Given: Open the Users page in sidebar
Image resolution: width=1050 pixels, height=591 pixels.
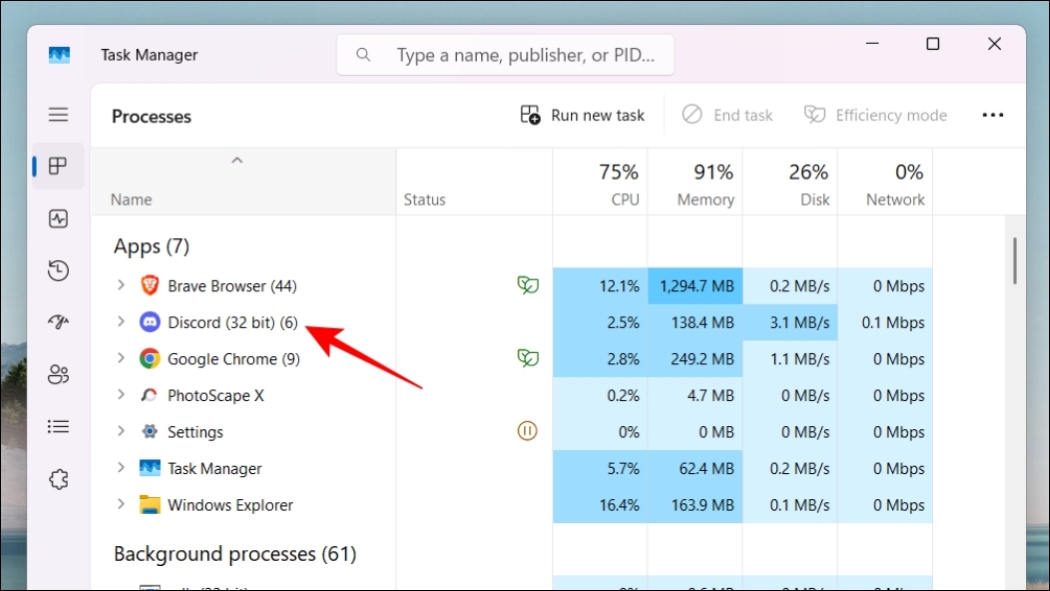Looking at the screenshot, I should (59, 374).
